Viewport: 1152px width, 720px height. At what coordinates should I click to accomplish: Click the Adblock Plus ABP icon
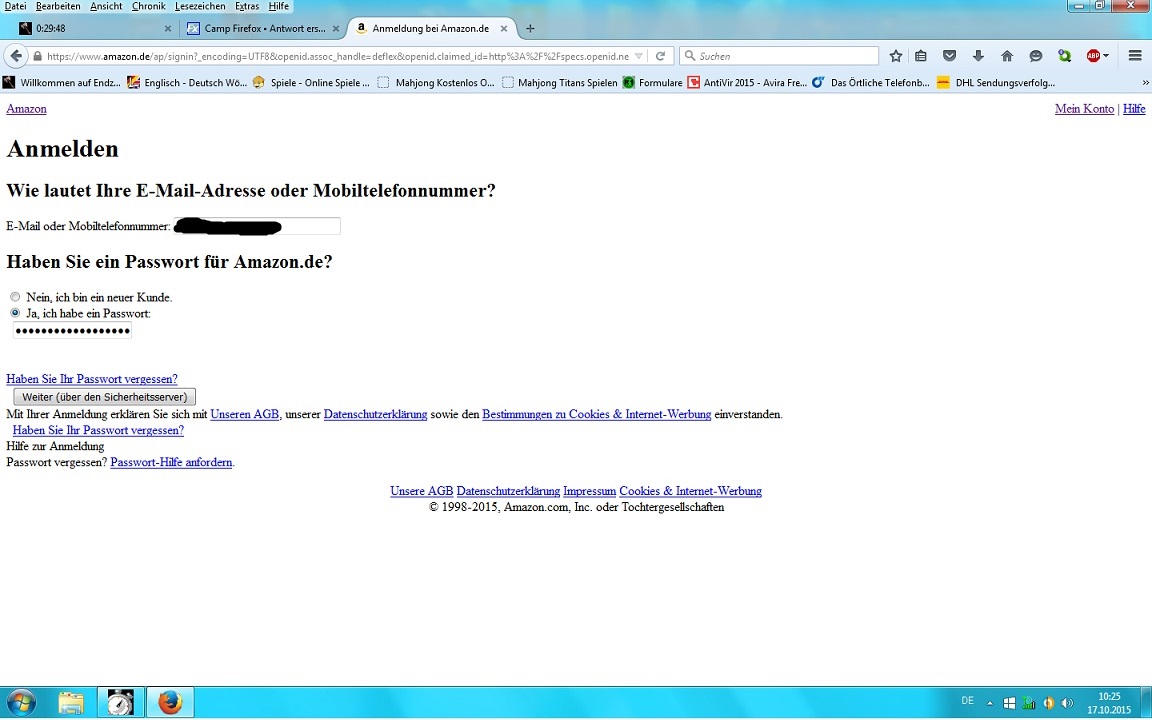click(1093, 56)
